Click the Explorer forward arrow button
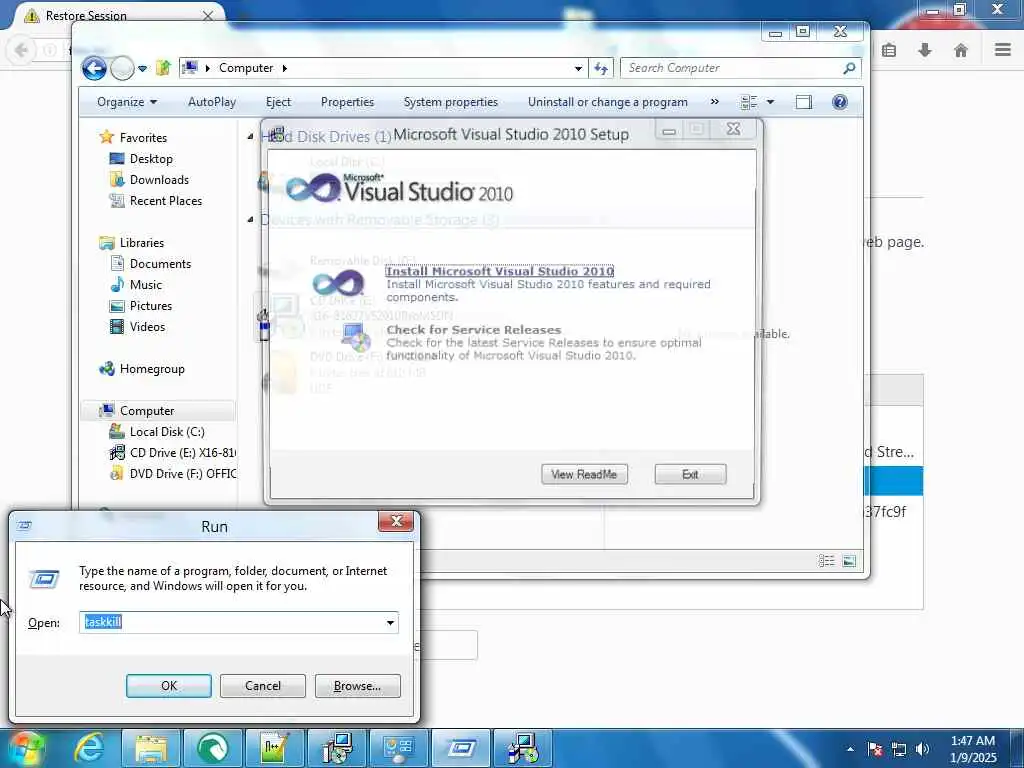Image resolution: width=1024 pixels, height=768 pixels. point(122,68)
